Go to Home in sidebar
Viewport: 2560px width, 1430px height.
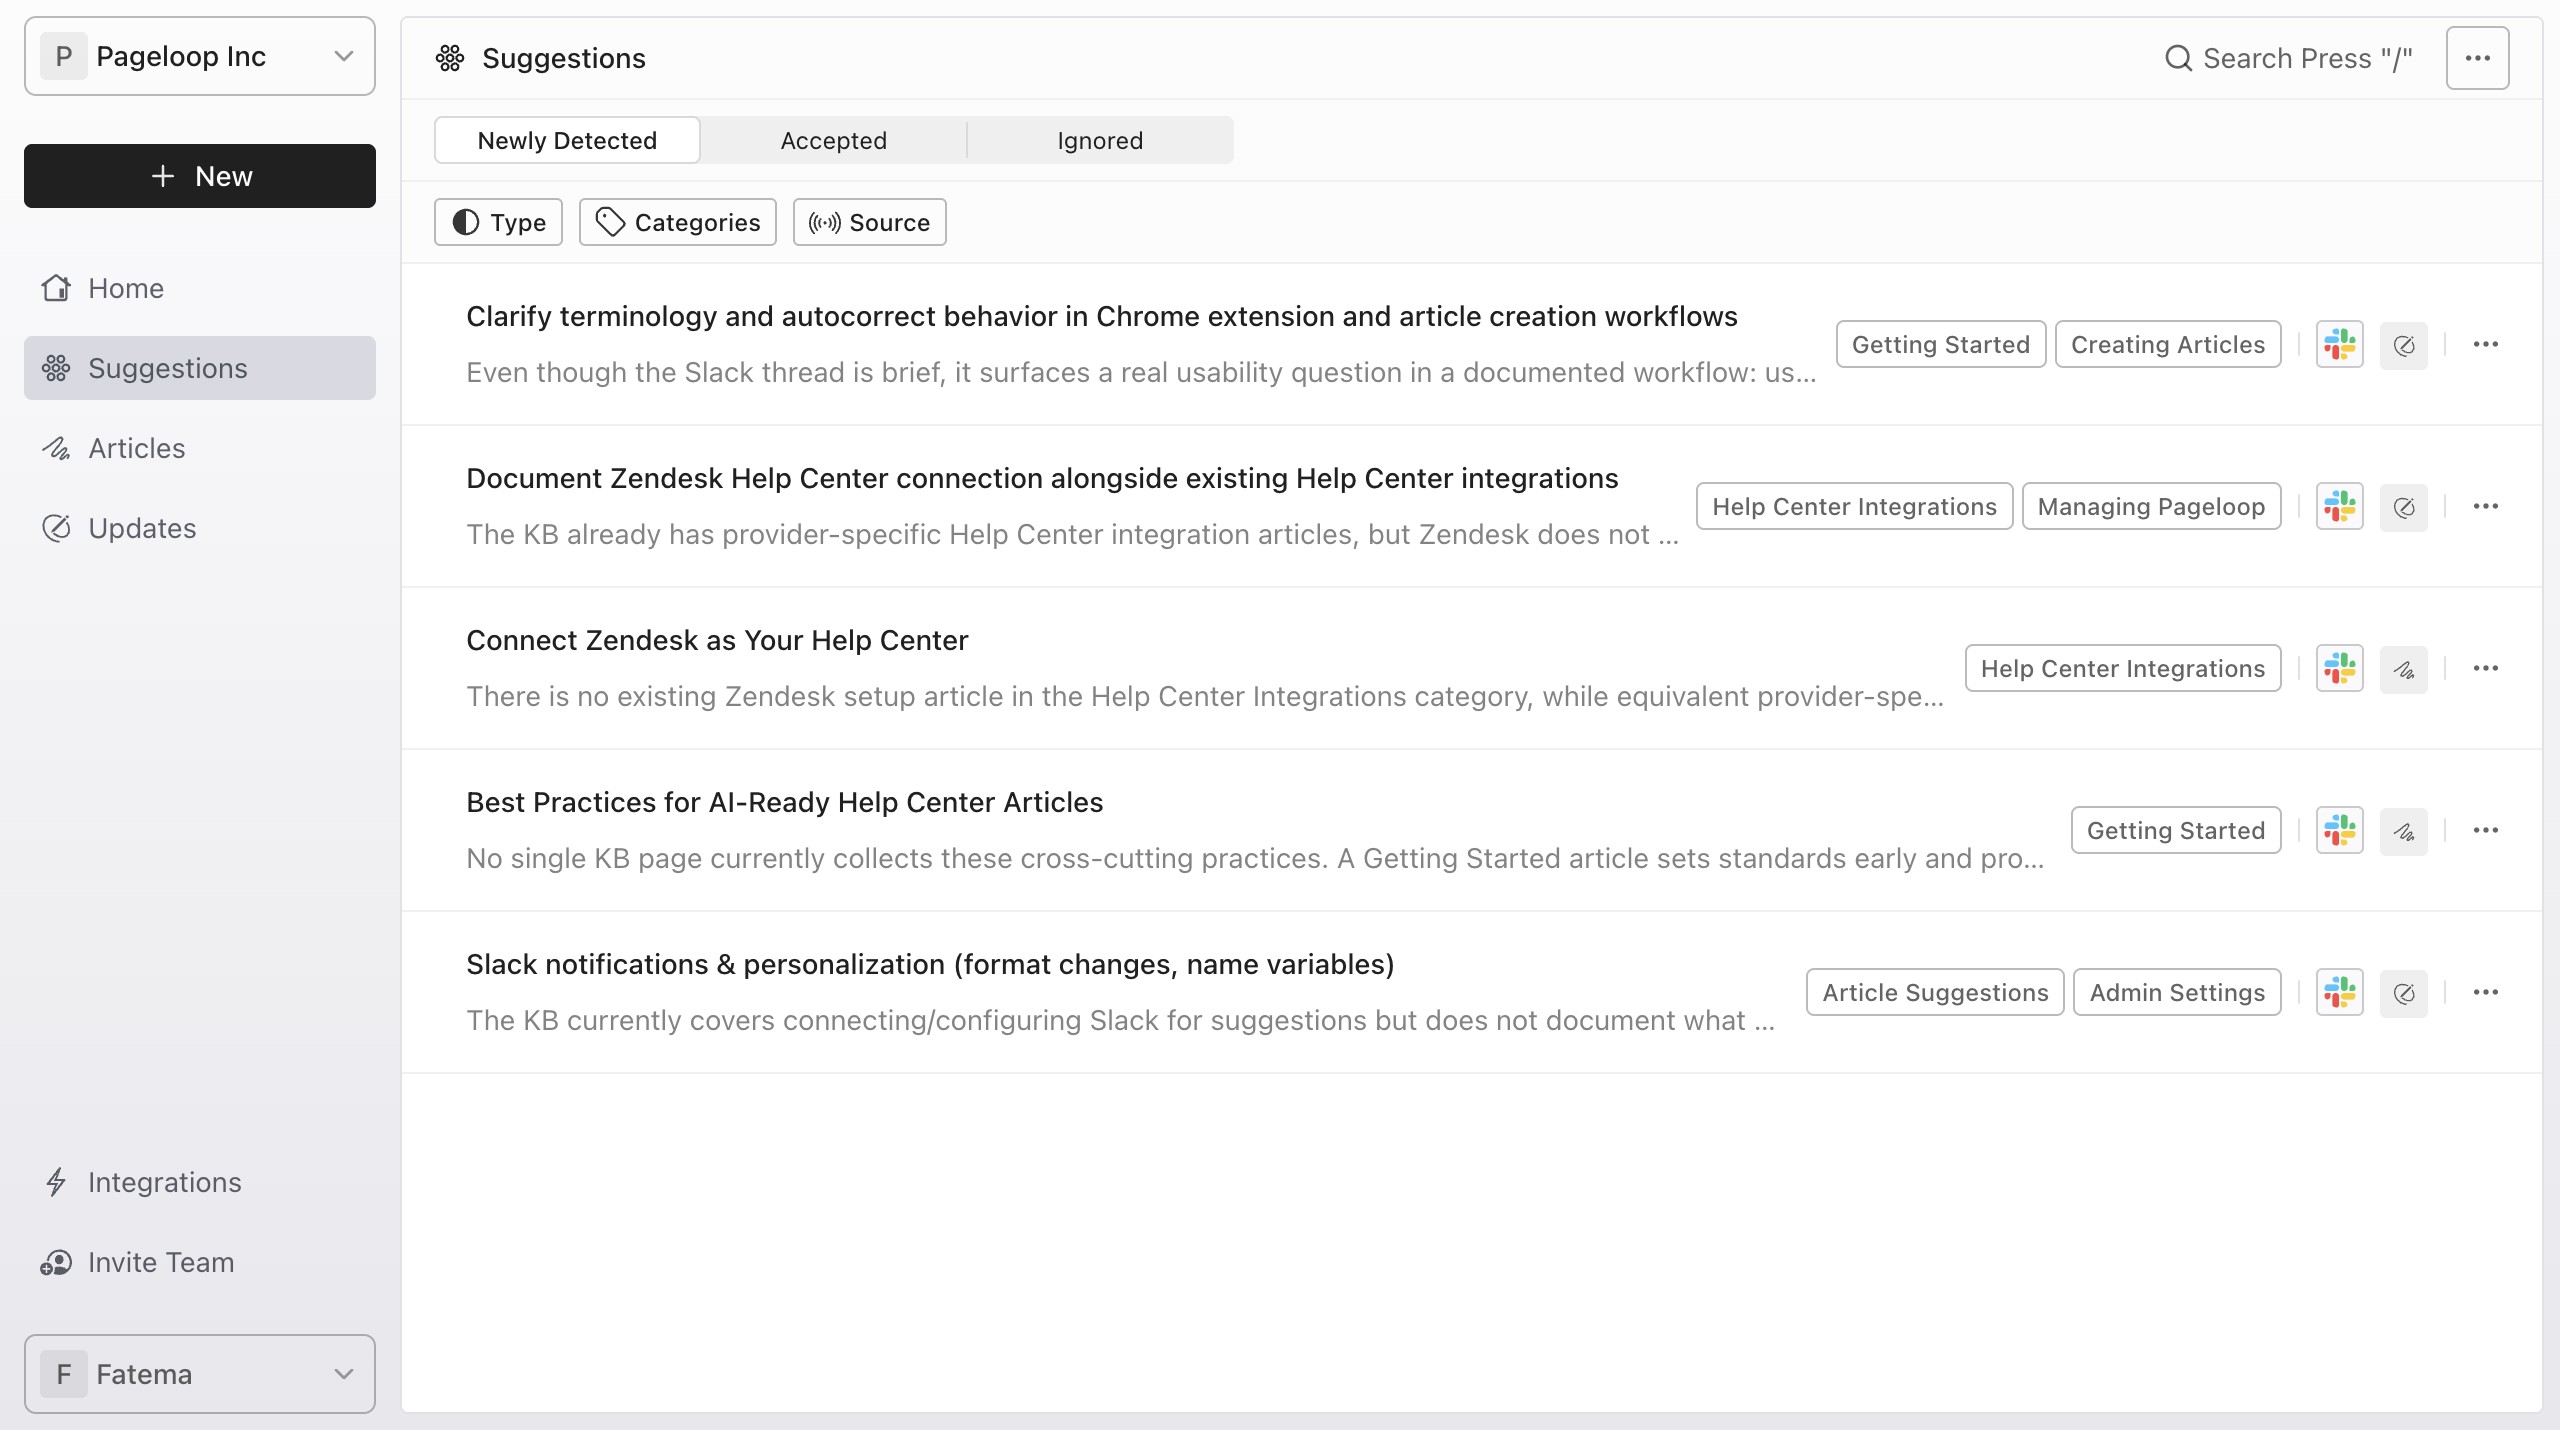coord(200,288)
